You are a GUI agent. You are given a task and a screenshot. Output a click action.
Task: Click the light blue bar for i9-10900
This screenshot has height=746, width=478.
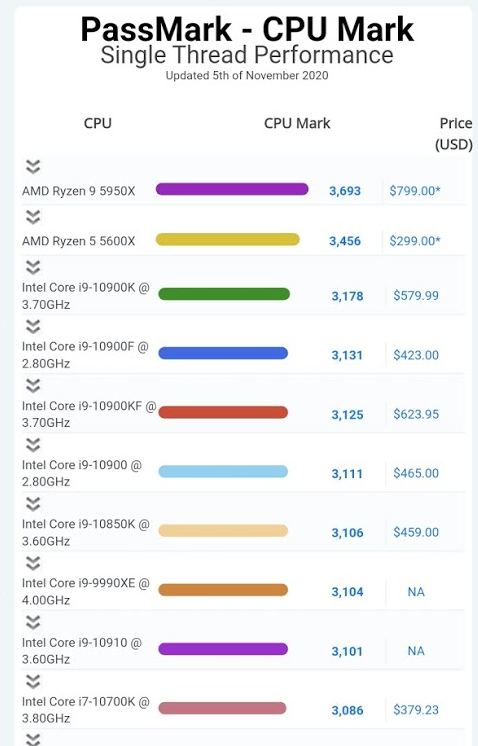pos(223,471)
